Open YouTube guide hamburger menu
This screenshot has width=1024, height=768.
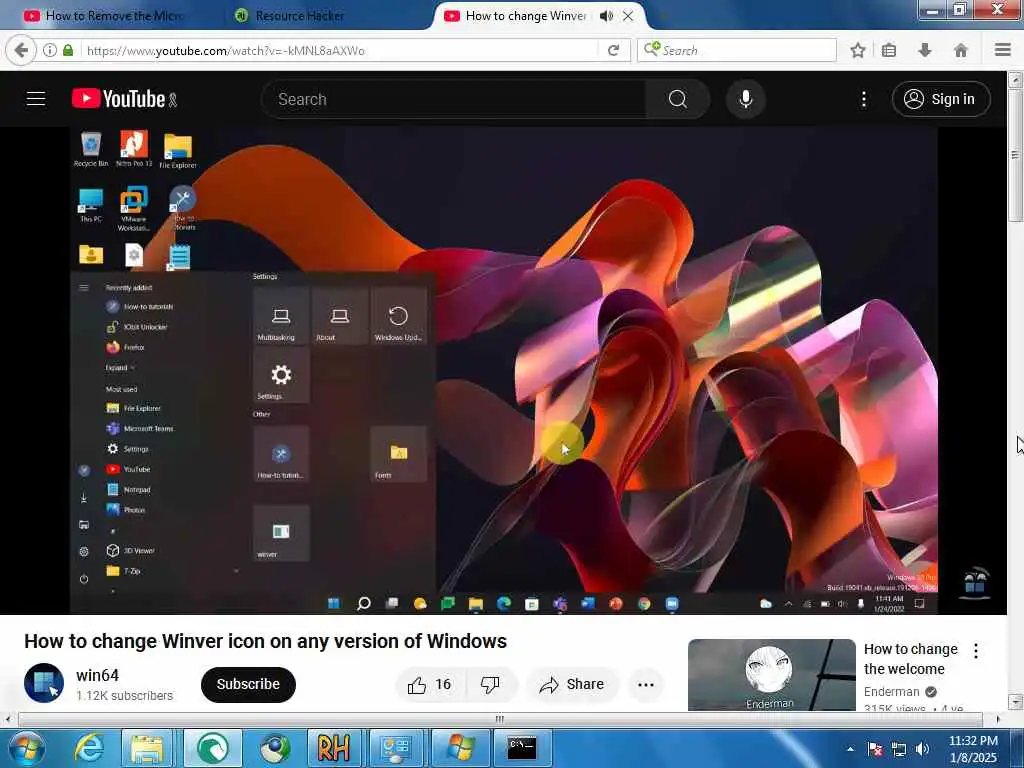tap(36, 99)
